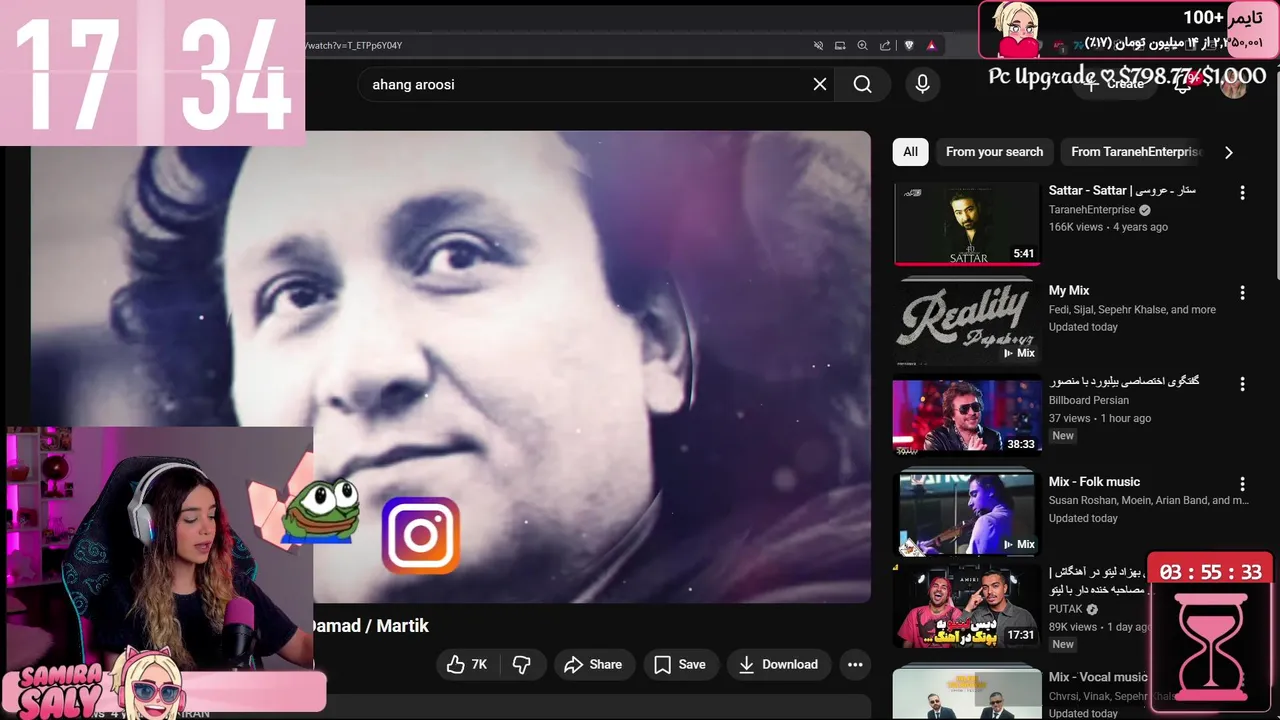Open Billboard Persian video thumbnail
This screenshot has width=1280, height=720.
(x=967, y=414)
